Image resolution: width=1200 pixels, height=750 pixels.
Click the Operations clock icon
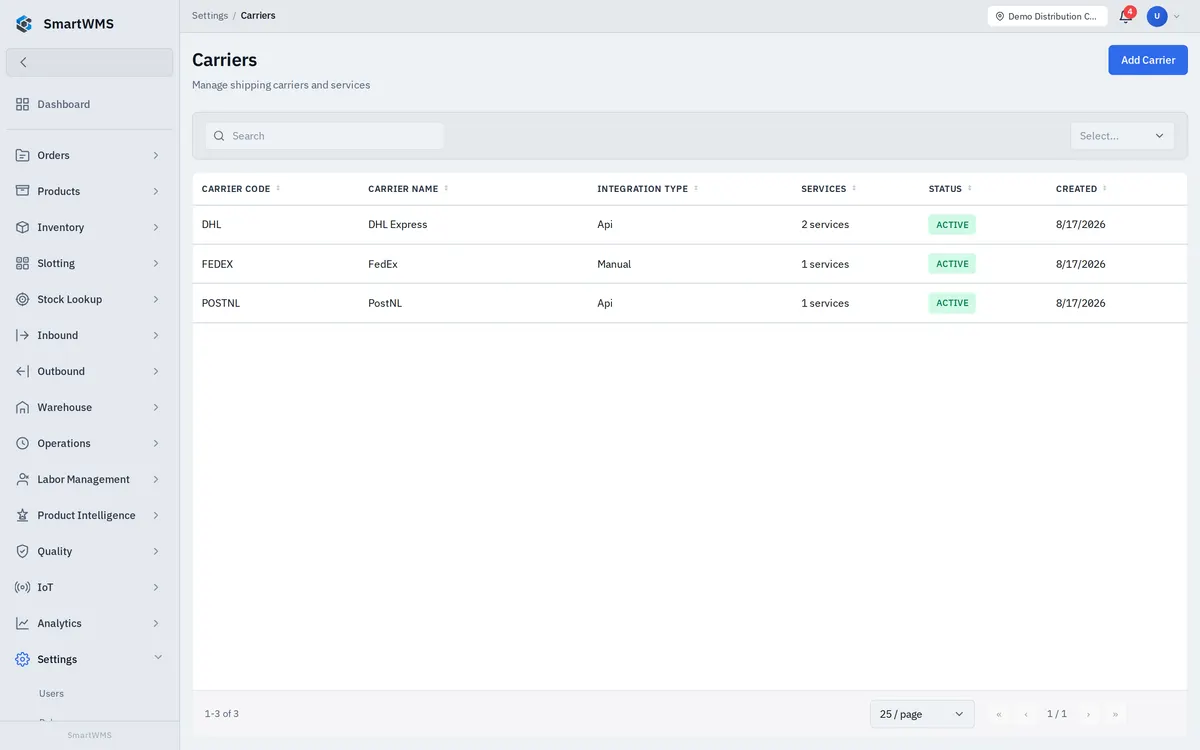(x=22, y=443)
